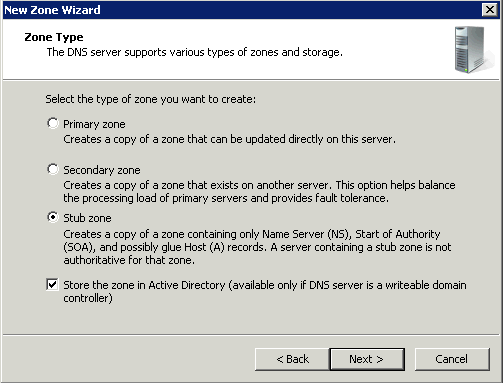
Task: Click the Next > button
Action: coord(367,359)
